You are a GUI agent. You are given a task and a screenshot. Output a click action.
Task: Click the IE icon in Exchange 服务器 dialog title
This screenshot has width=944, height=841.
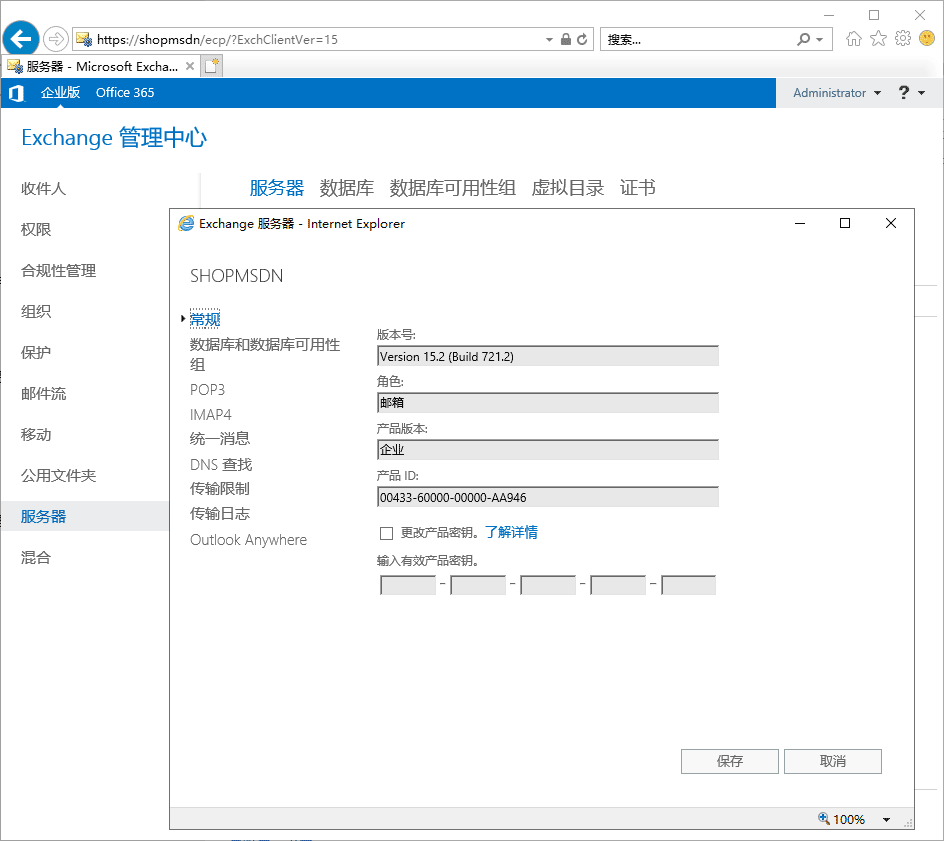pos(186,223)
